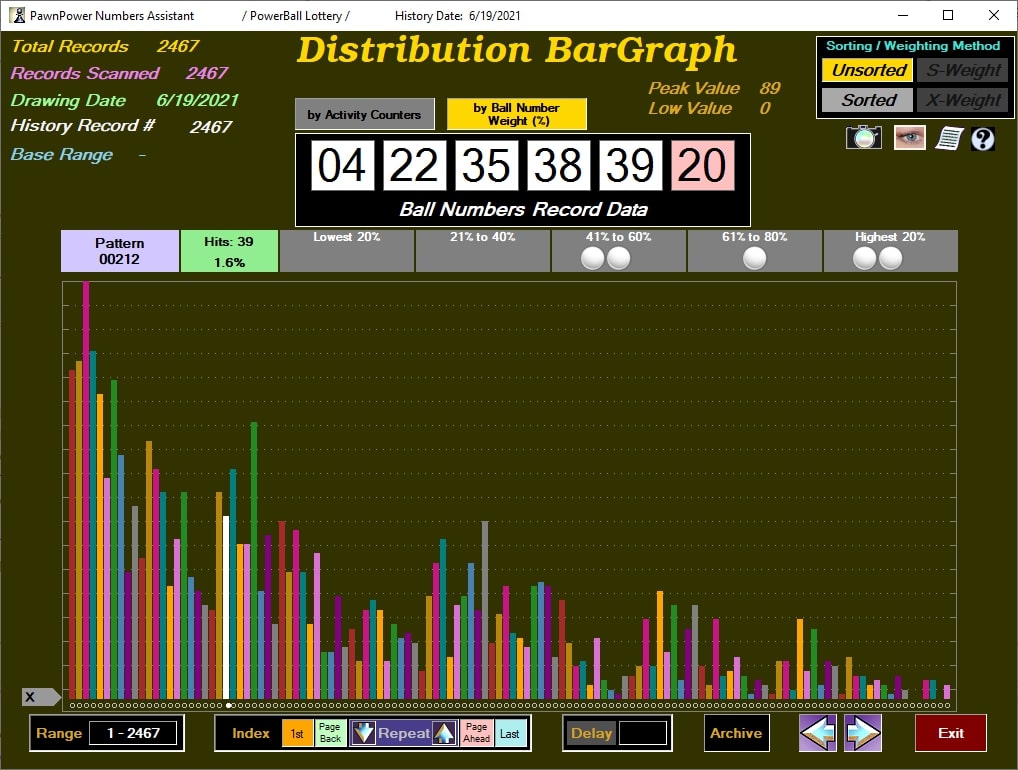This screenshot has width=1018, height=770.
Task: Click the camera snapshot icon
Action: pyautogui.click(x=863, y=138)
